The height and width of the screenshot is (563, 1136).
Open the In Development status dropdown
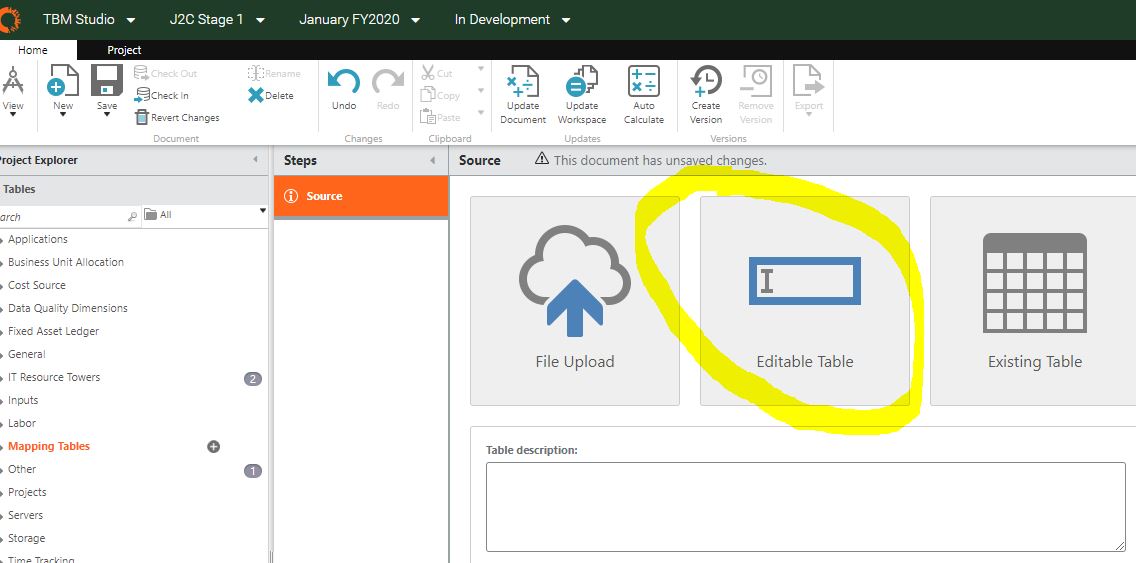pos(513,20)
